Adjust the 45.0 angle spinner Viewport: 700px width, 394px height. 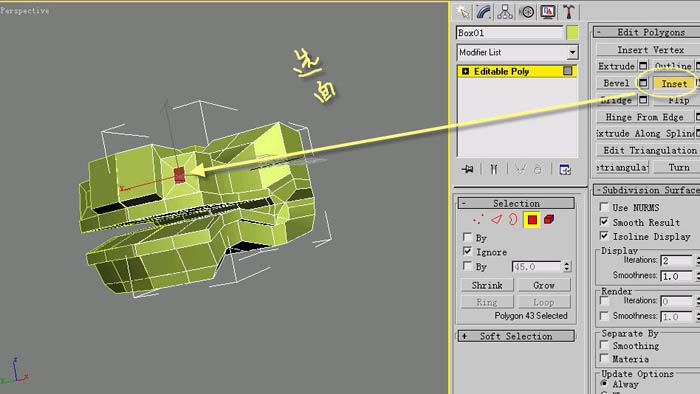click(566, 267)
